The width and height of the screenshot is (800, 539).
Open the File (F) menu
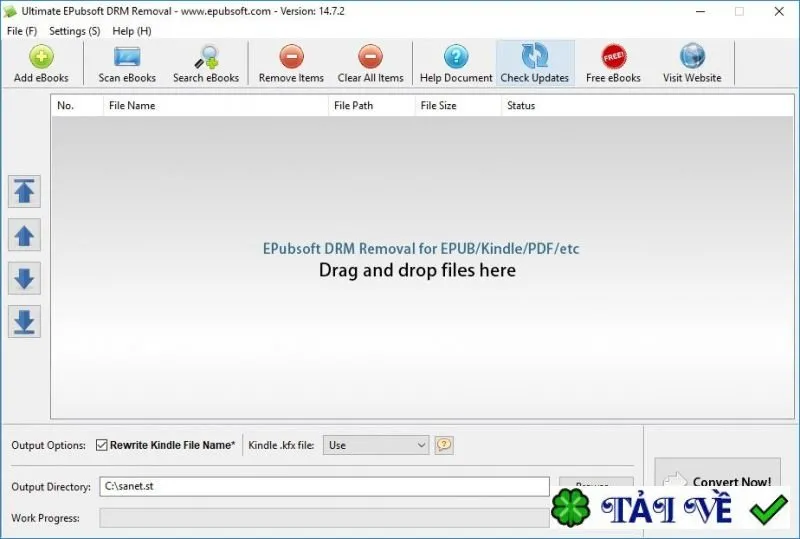coord(22,31)
